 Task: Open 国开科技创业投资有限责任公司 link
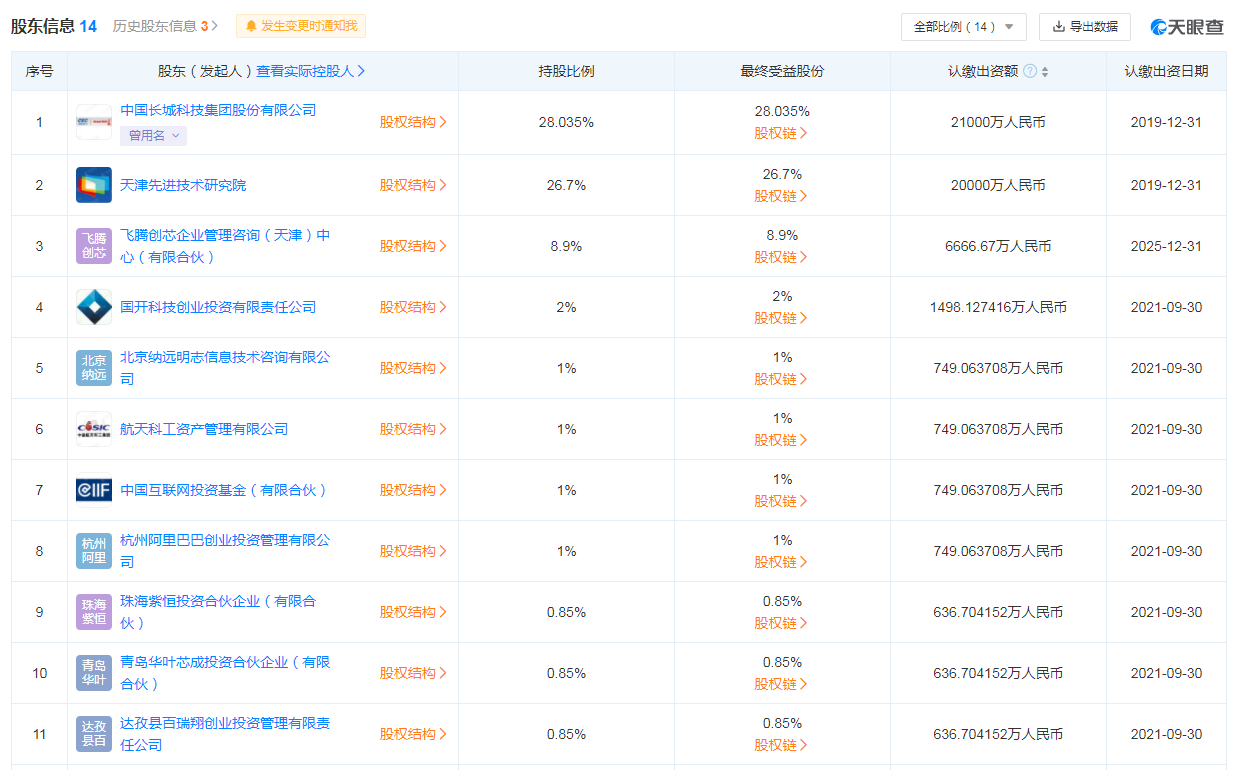218,307
